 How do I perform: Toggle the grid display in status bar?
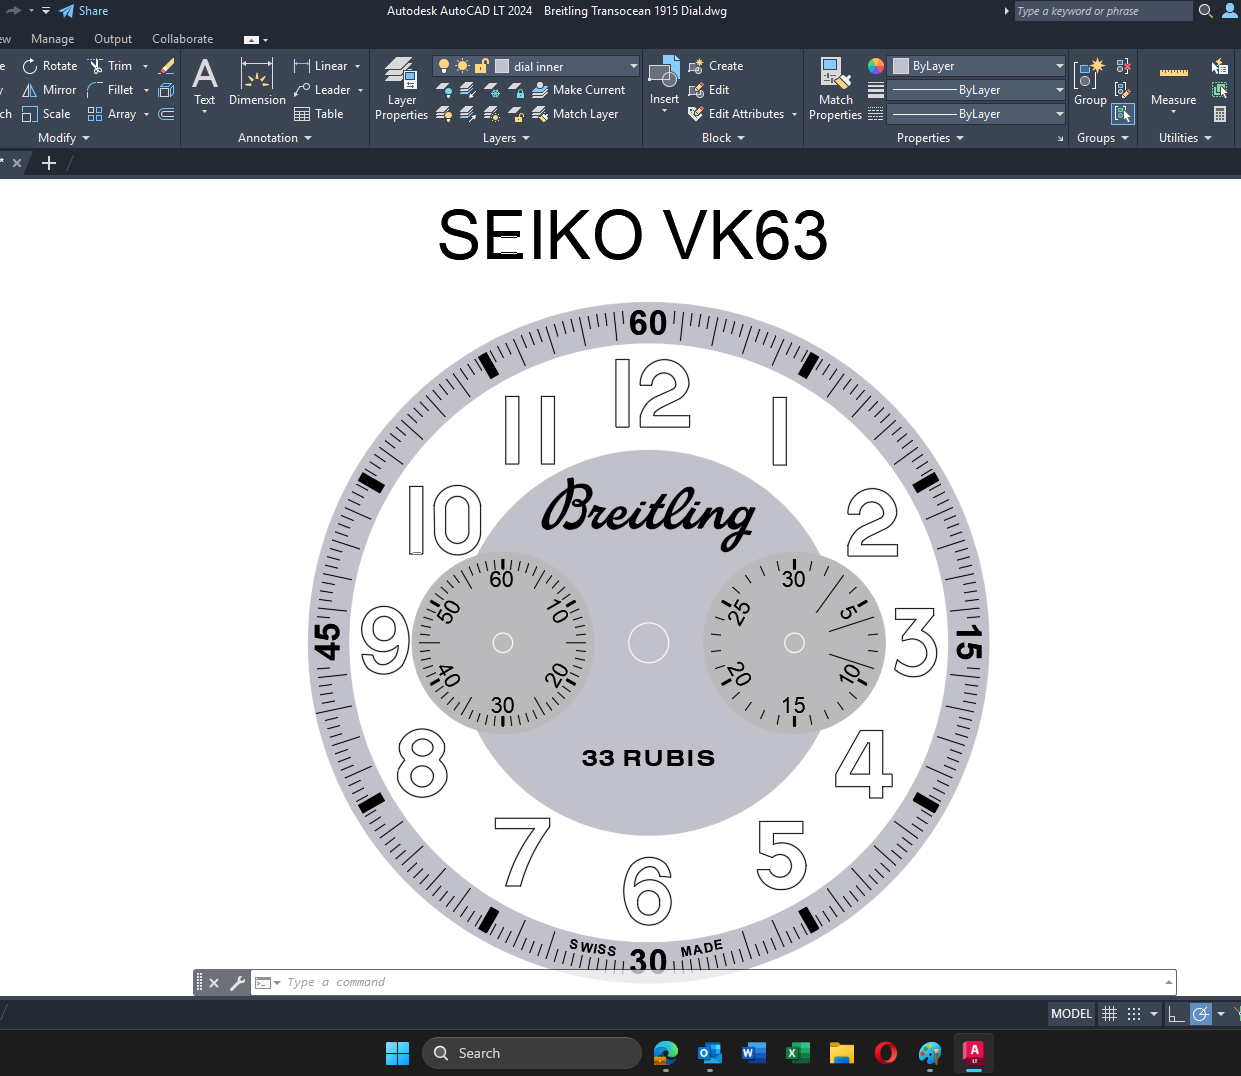[x=1109, y=1014]
